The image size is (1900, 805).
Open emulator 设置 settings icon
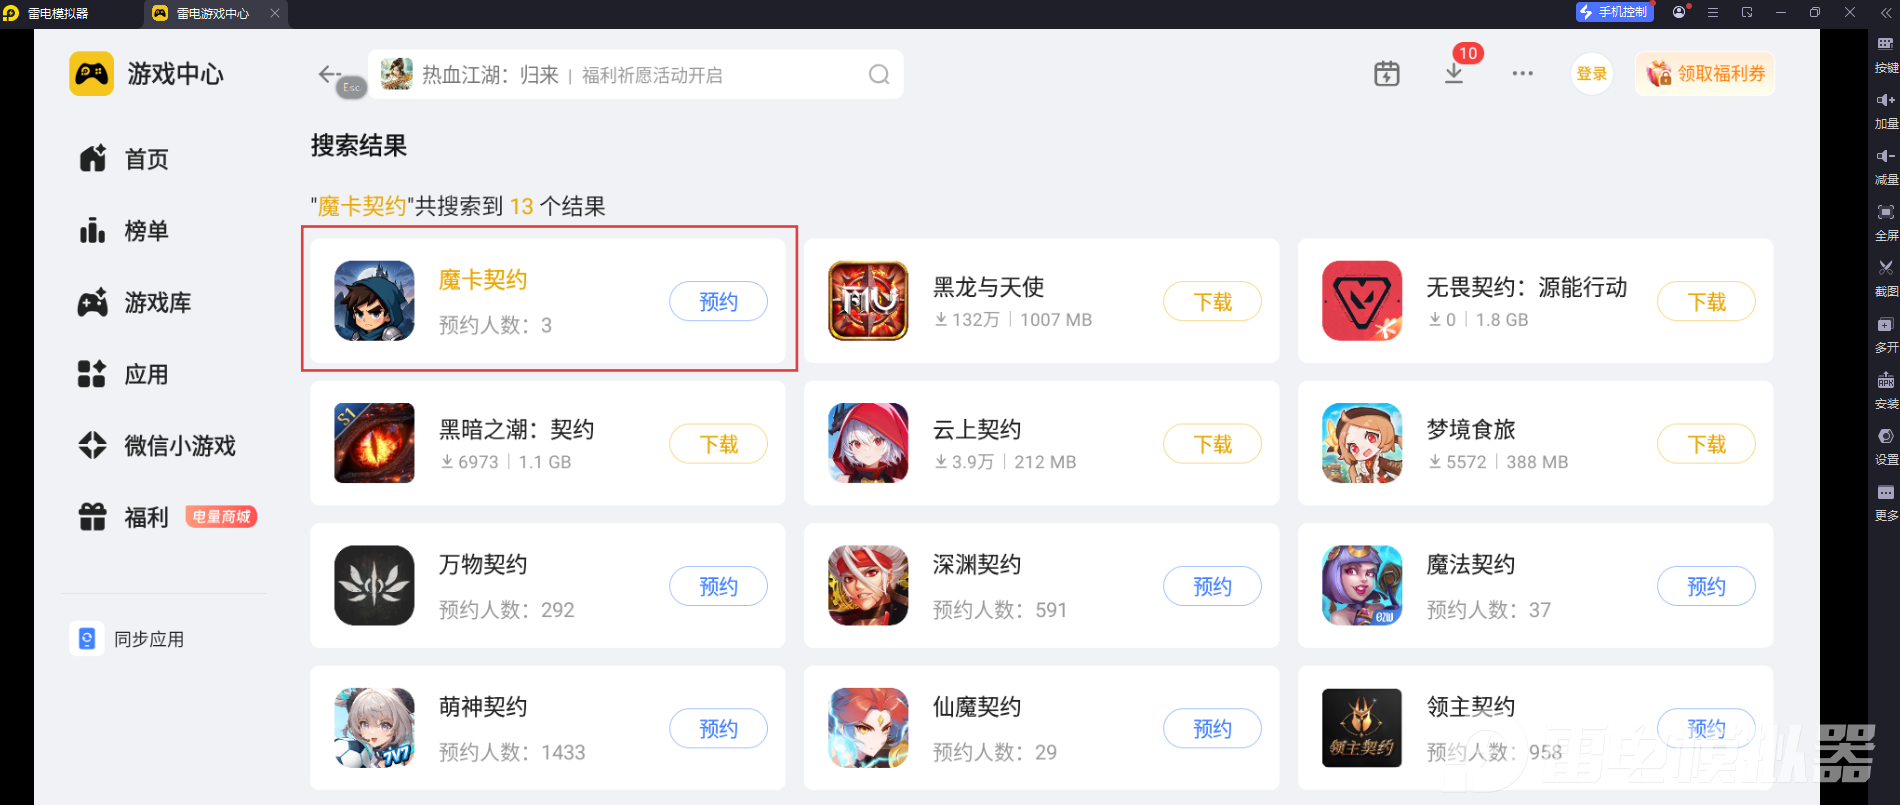coord(1885,437)
